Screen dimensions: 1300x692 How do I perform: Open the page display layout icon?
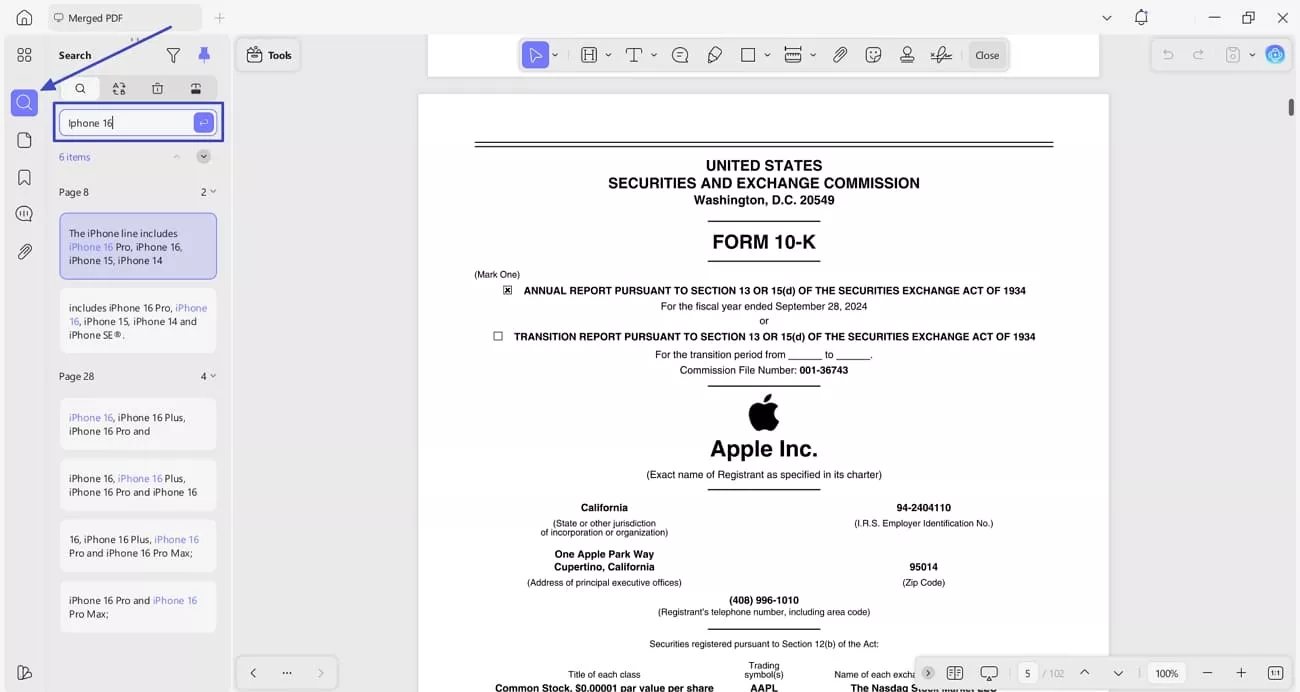click(x=955, y=673)
